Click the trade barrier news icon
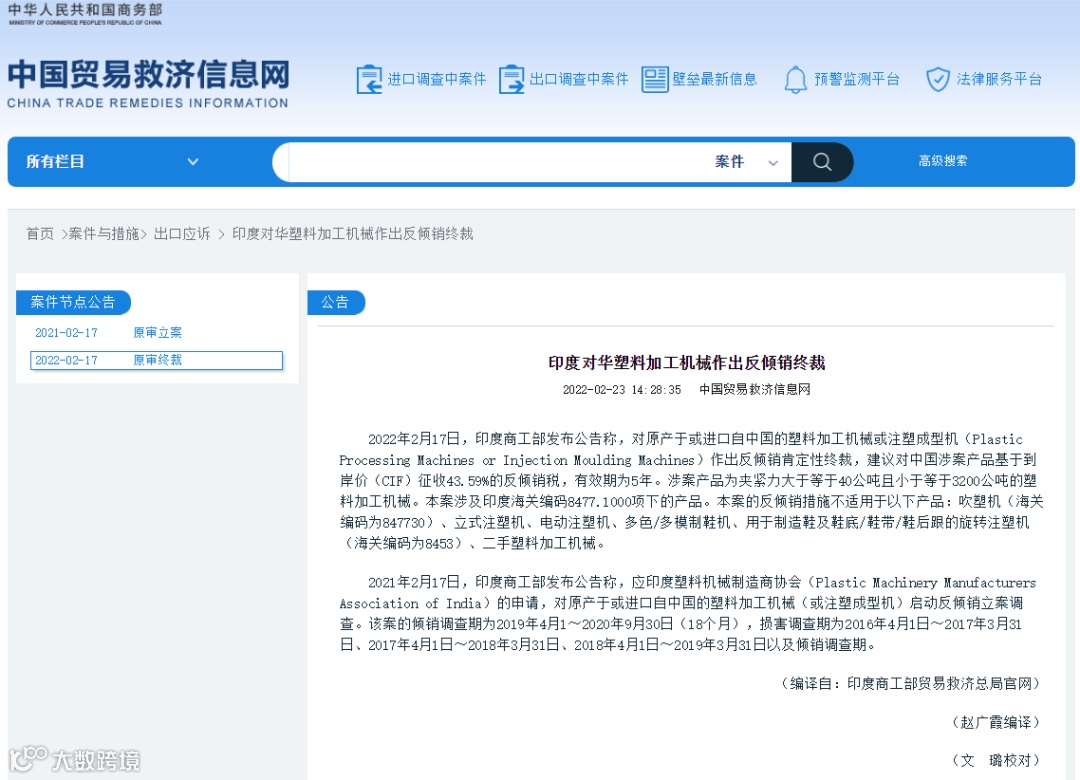The image size is (1080, 780). [654, 79]
